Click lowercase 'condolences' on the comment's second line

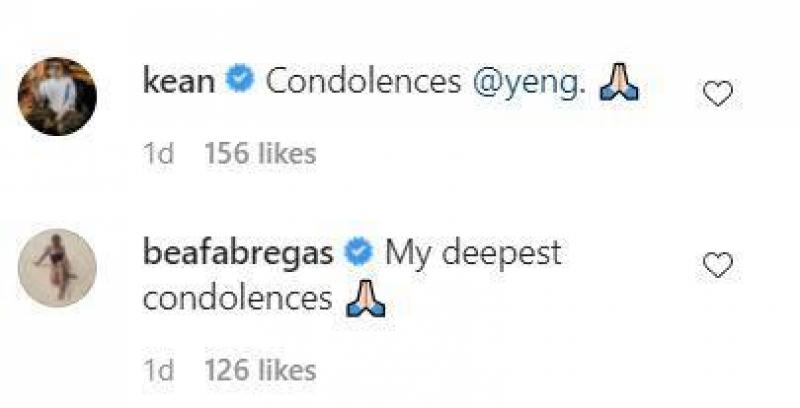(x=237, y=298)
